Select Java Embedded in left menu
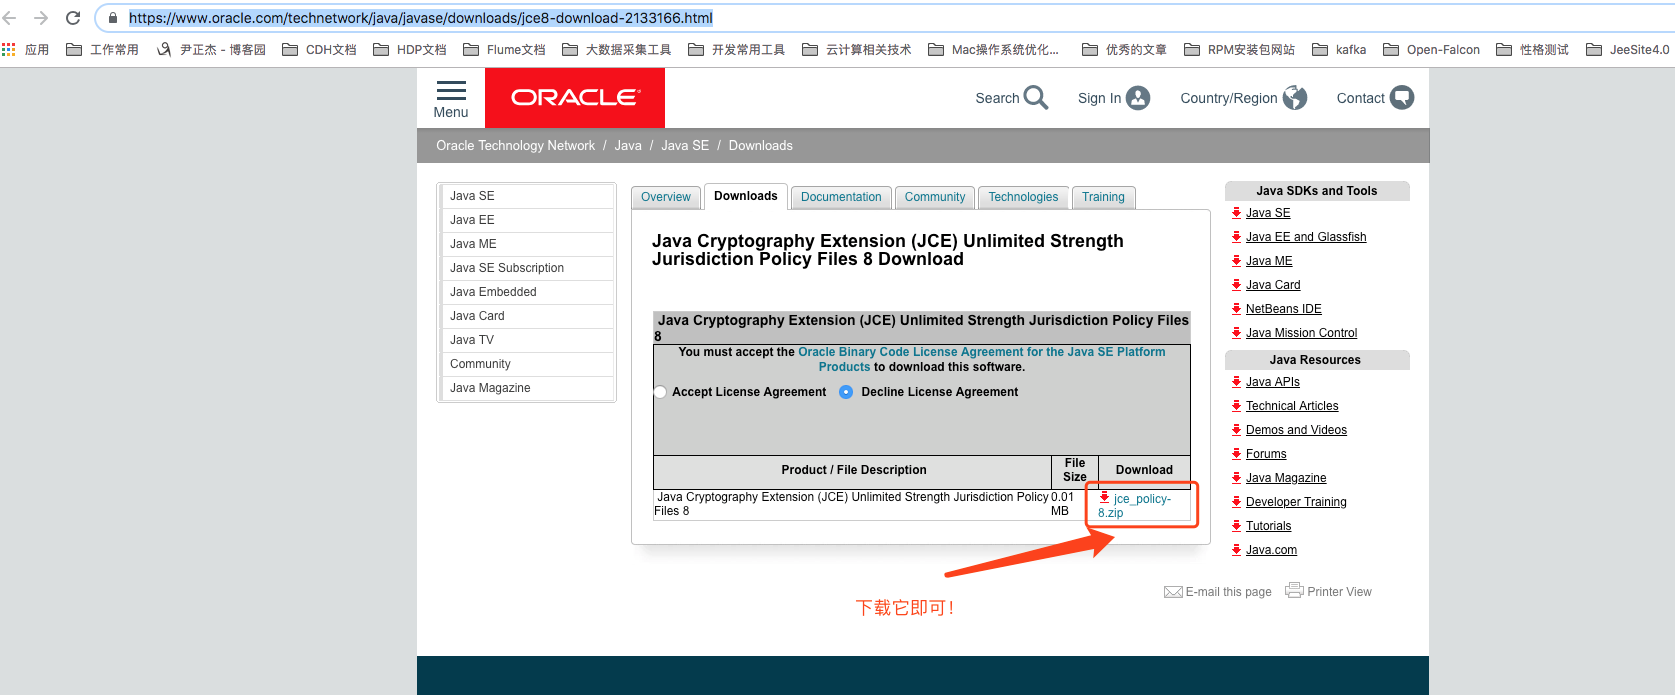This screenshot has width=1675, height=695. point(528,292)
